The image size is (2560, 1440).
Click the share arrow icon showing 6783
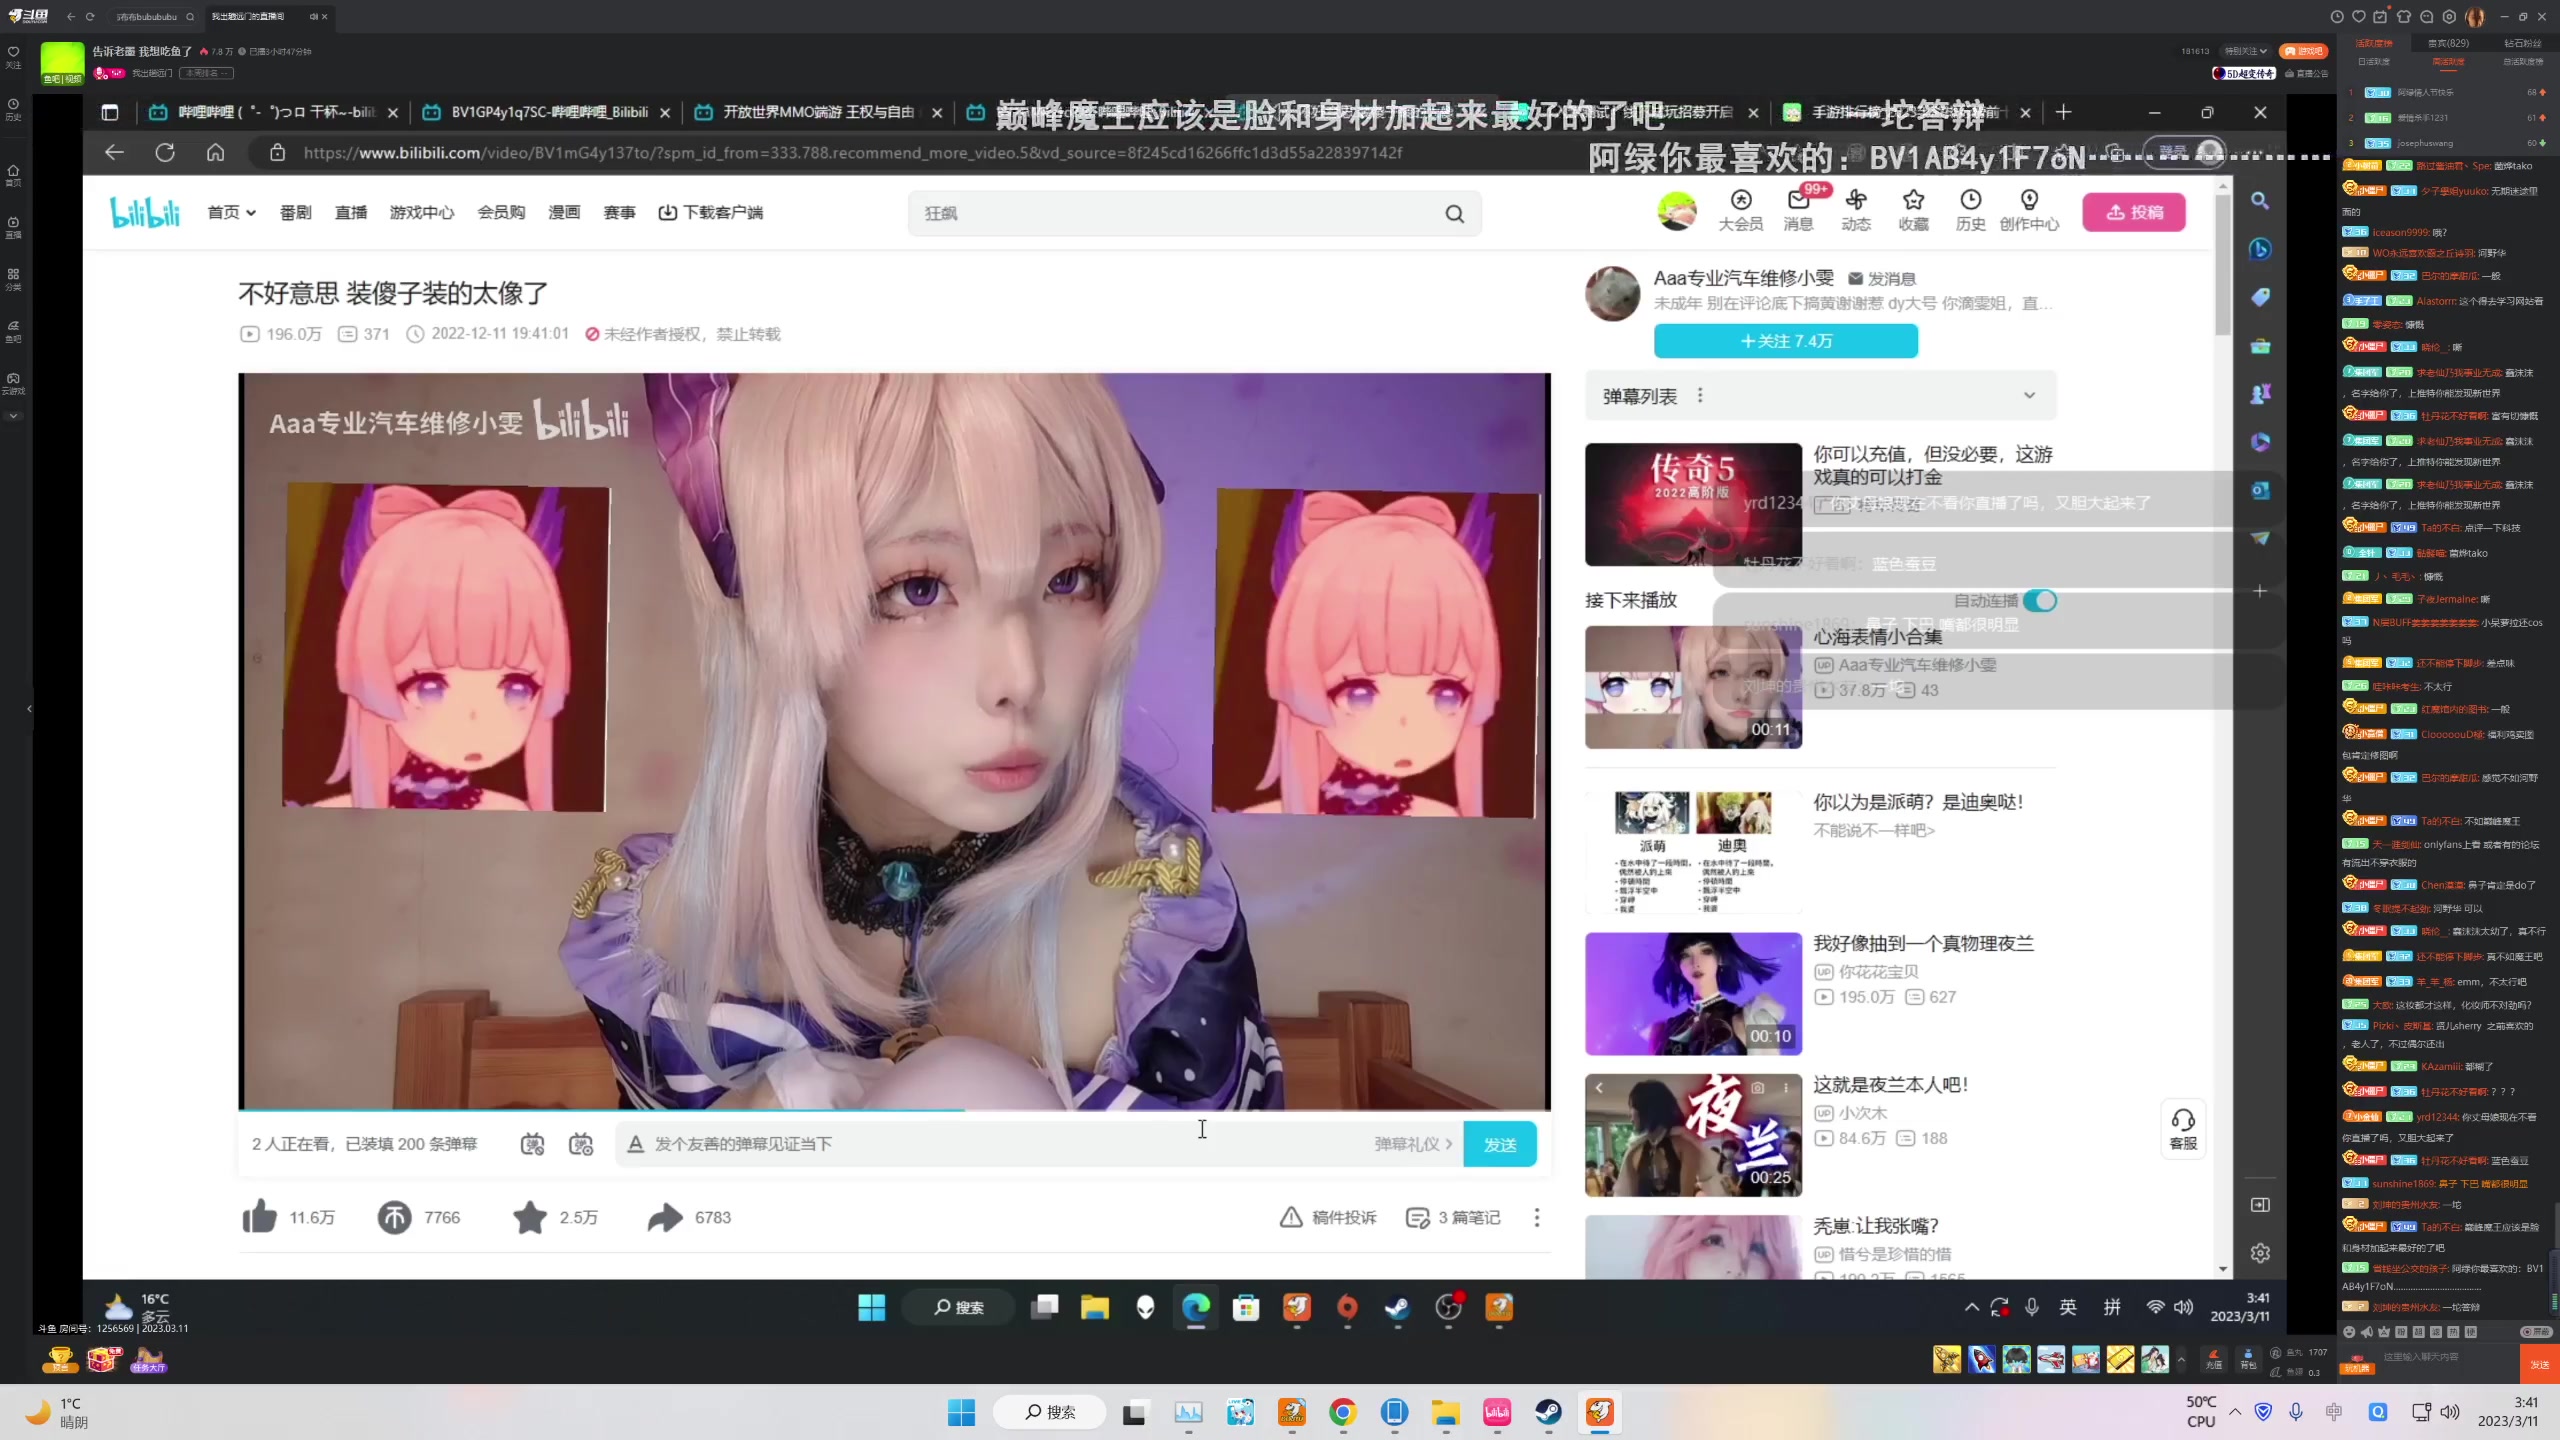click(665, 1217)
